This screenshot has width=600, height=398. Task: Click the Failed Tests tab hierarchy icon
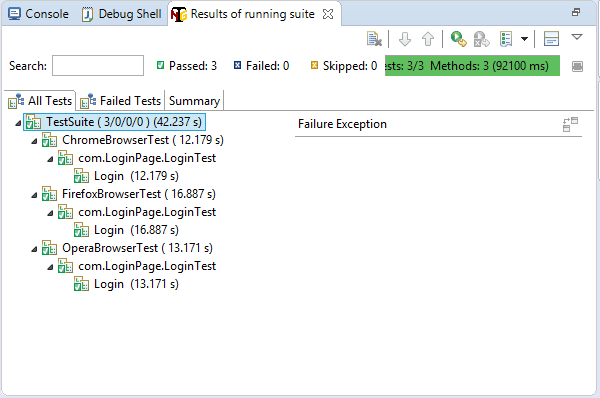tap(88, 101)
